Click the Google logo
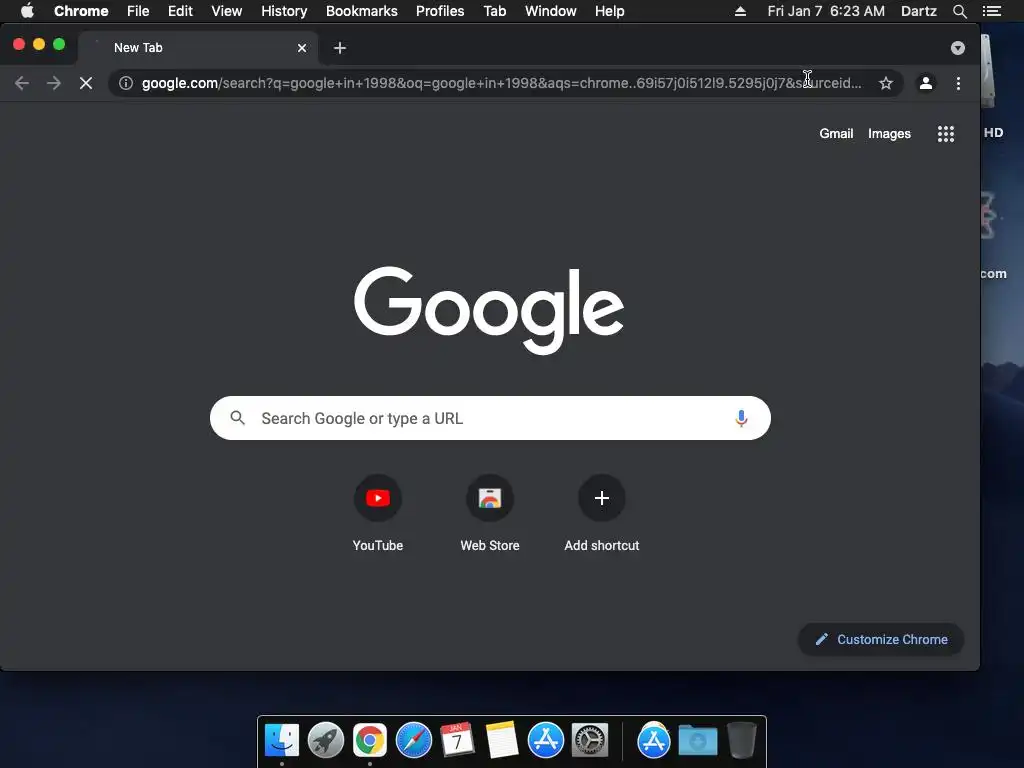Viewport: 1024px width, 768px height. (489, 310)
